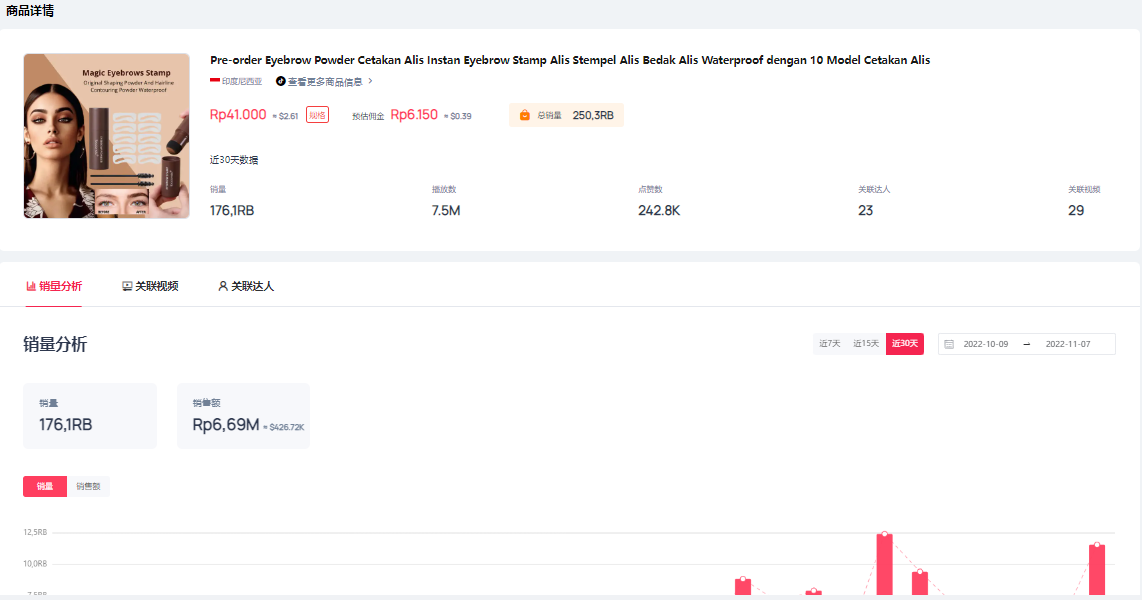The width and height of the screenshot is (1142, 600).
Task: Click the calendar icon in date range picker
Action: tap(949, 344)
